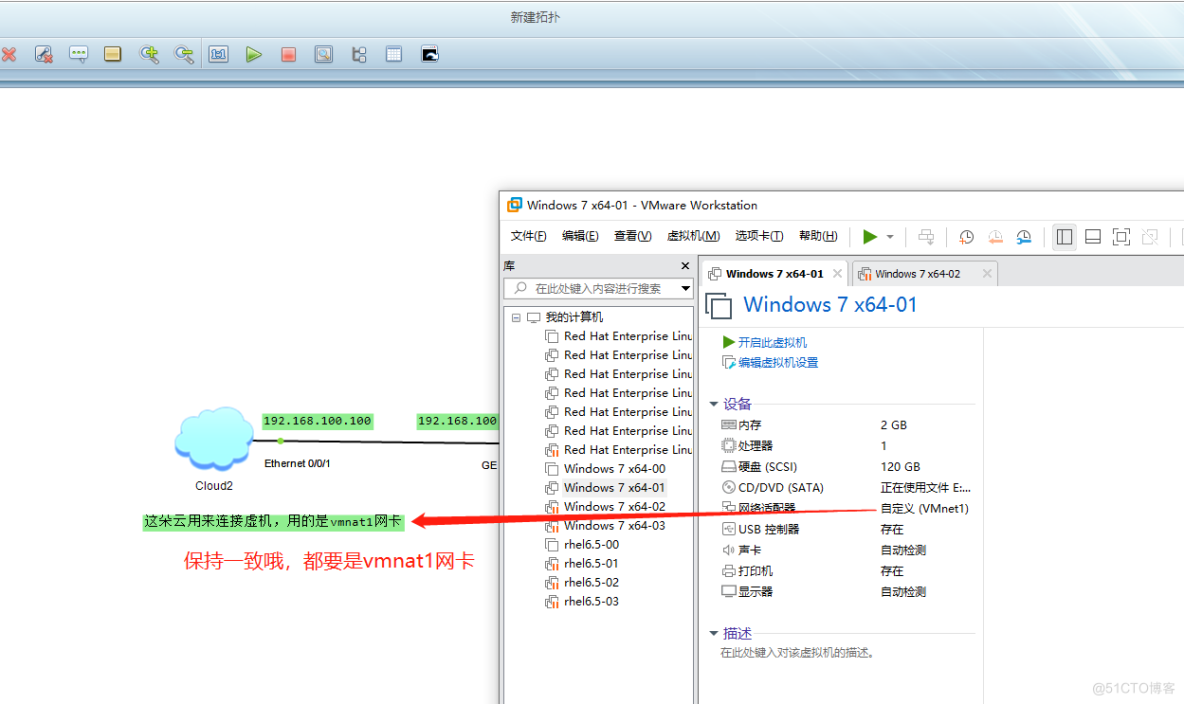Click the grid table icon in eNSP toolbar

pos(393,54)
